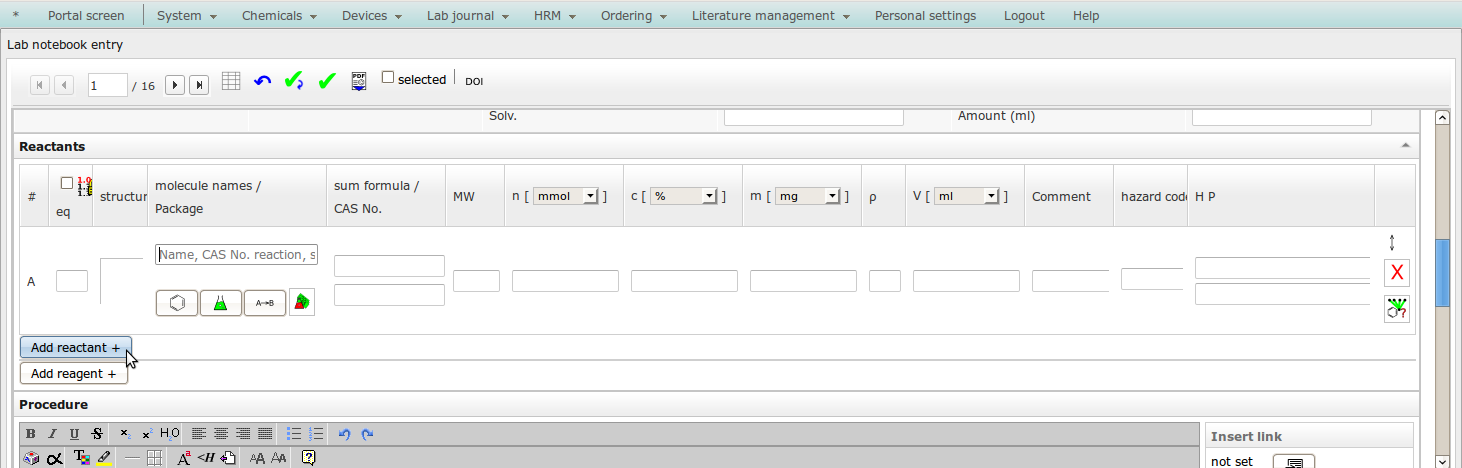Click the green flask chemical button
The height and width of the screenshot is (468, 1462).
[x=221, y=303]
